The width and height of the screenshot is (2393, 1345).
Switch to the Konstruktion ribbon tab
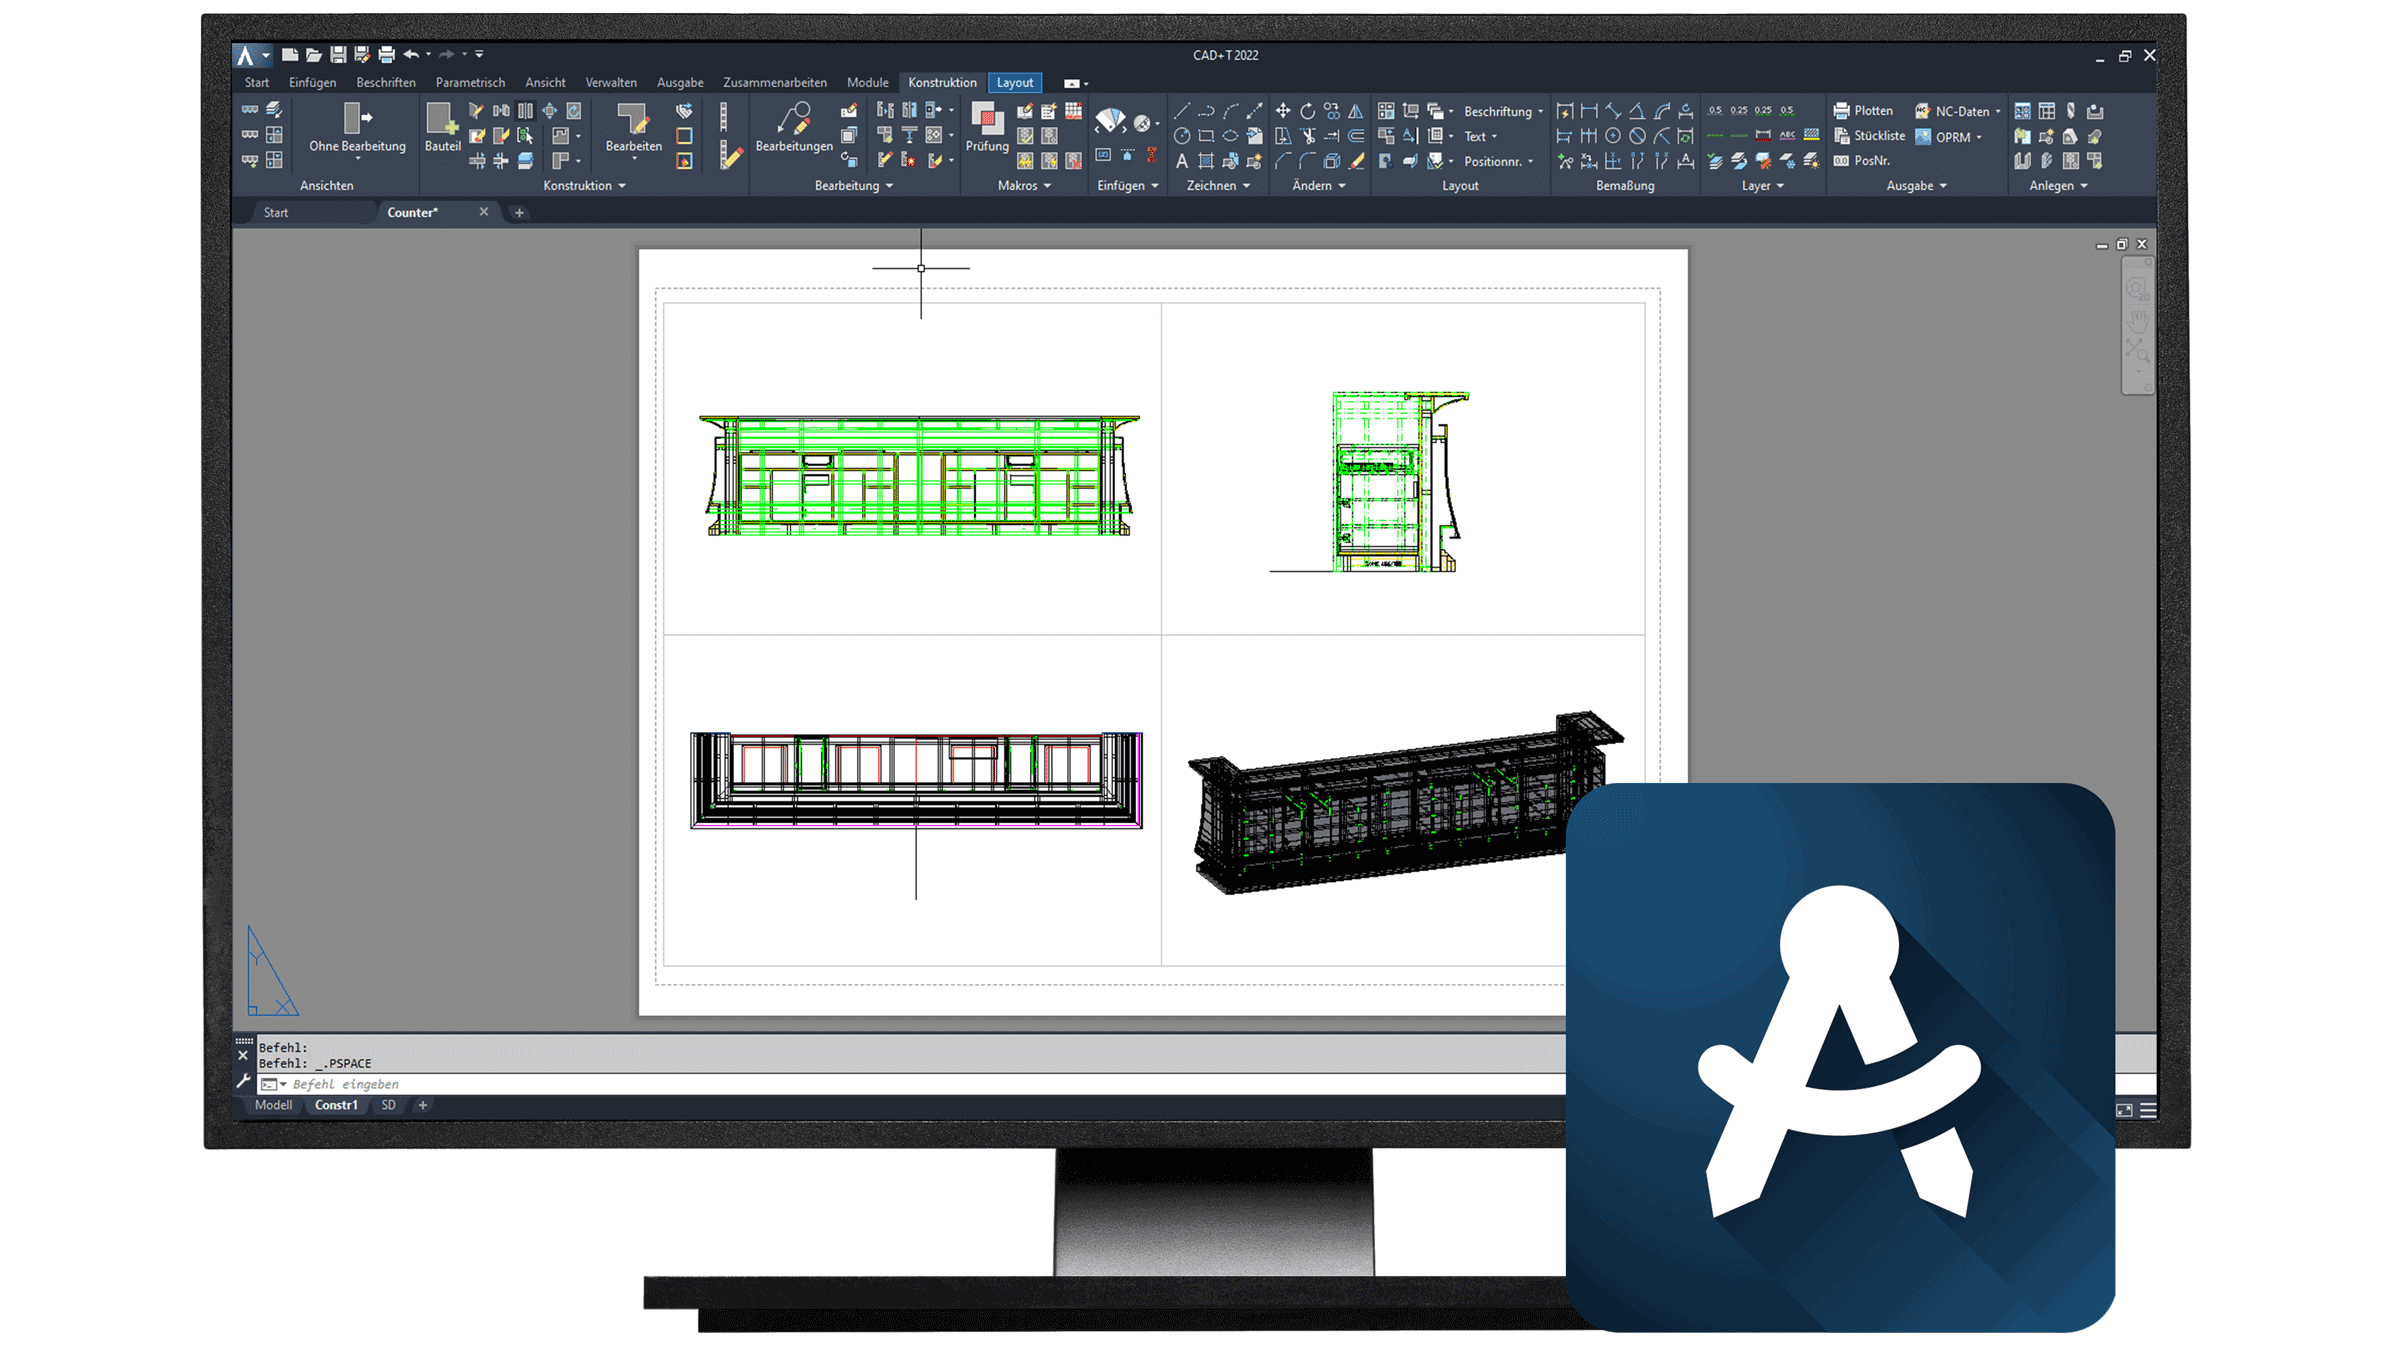(942, 83)
